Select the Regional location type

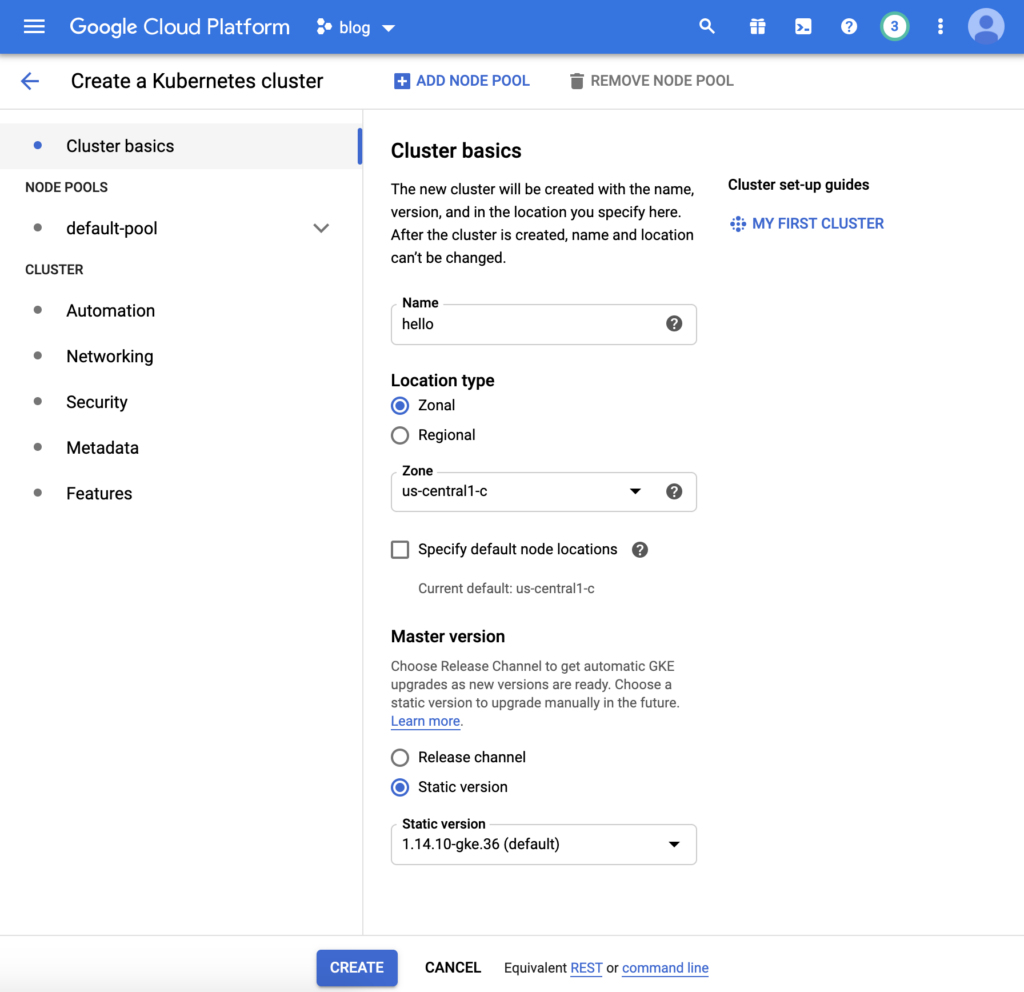coord(400,436)
